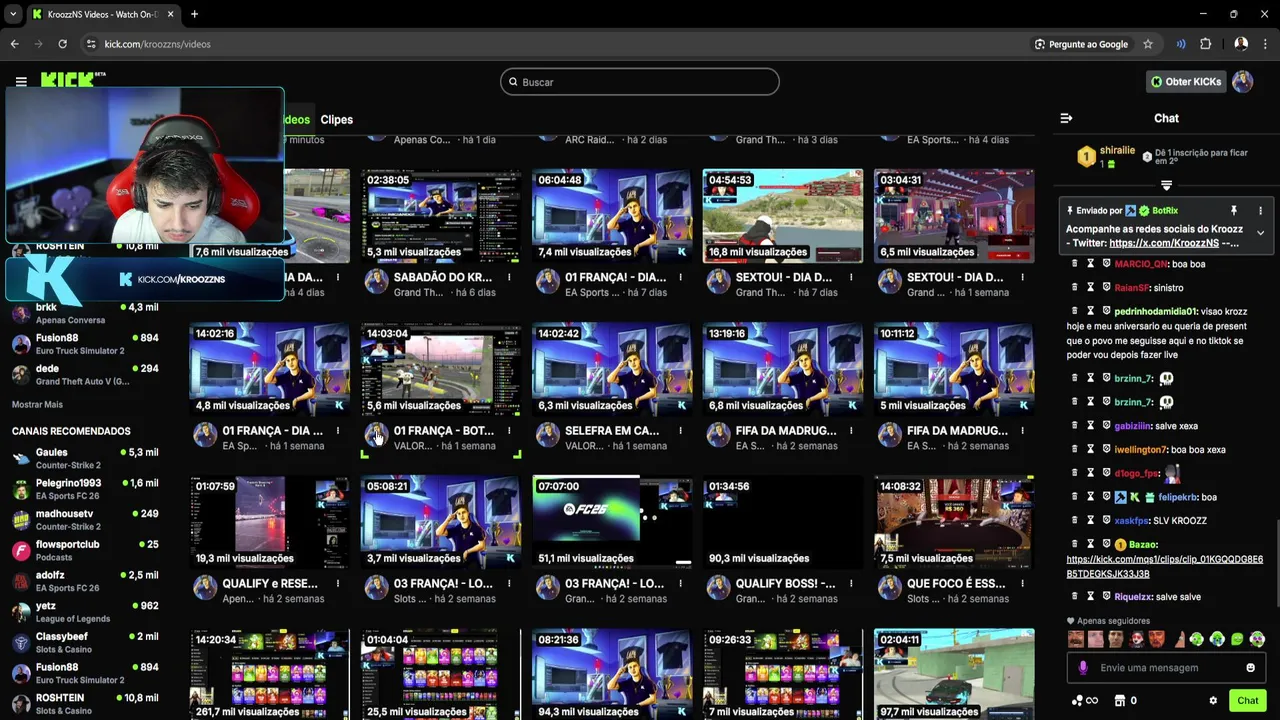Click the Obter KICKs button
This screenshot has height=720, width=1280.
1185,82
